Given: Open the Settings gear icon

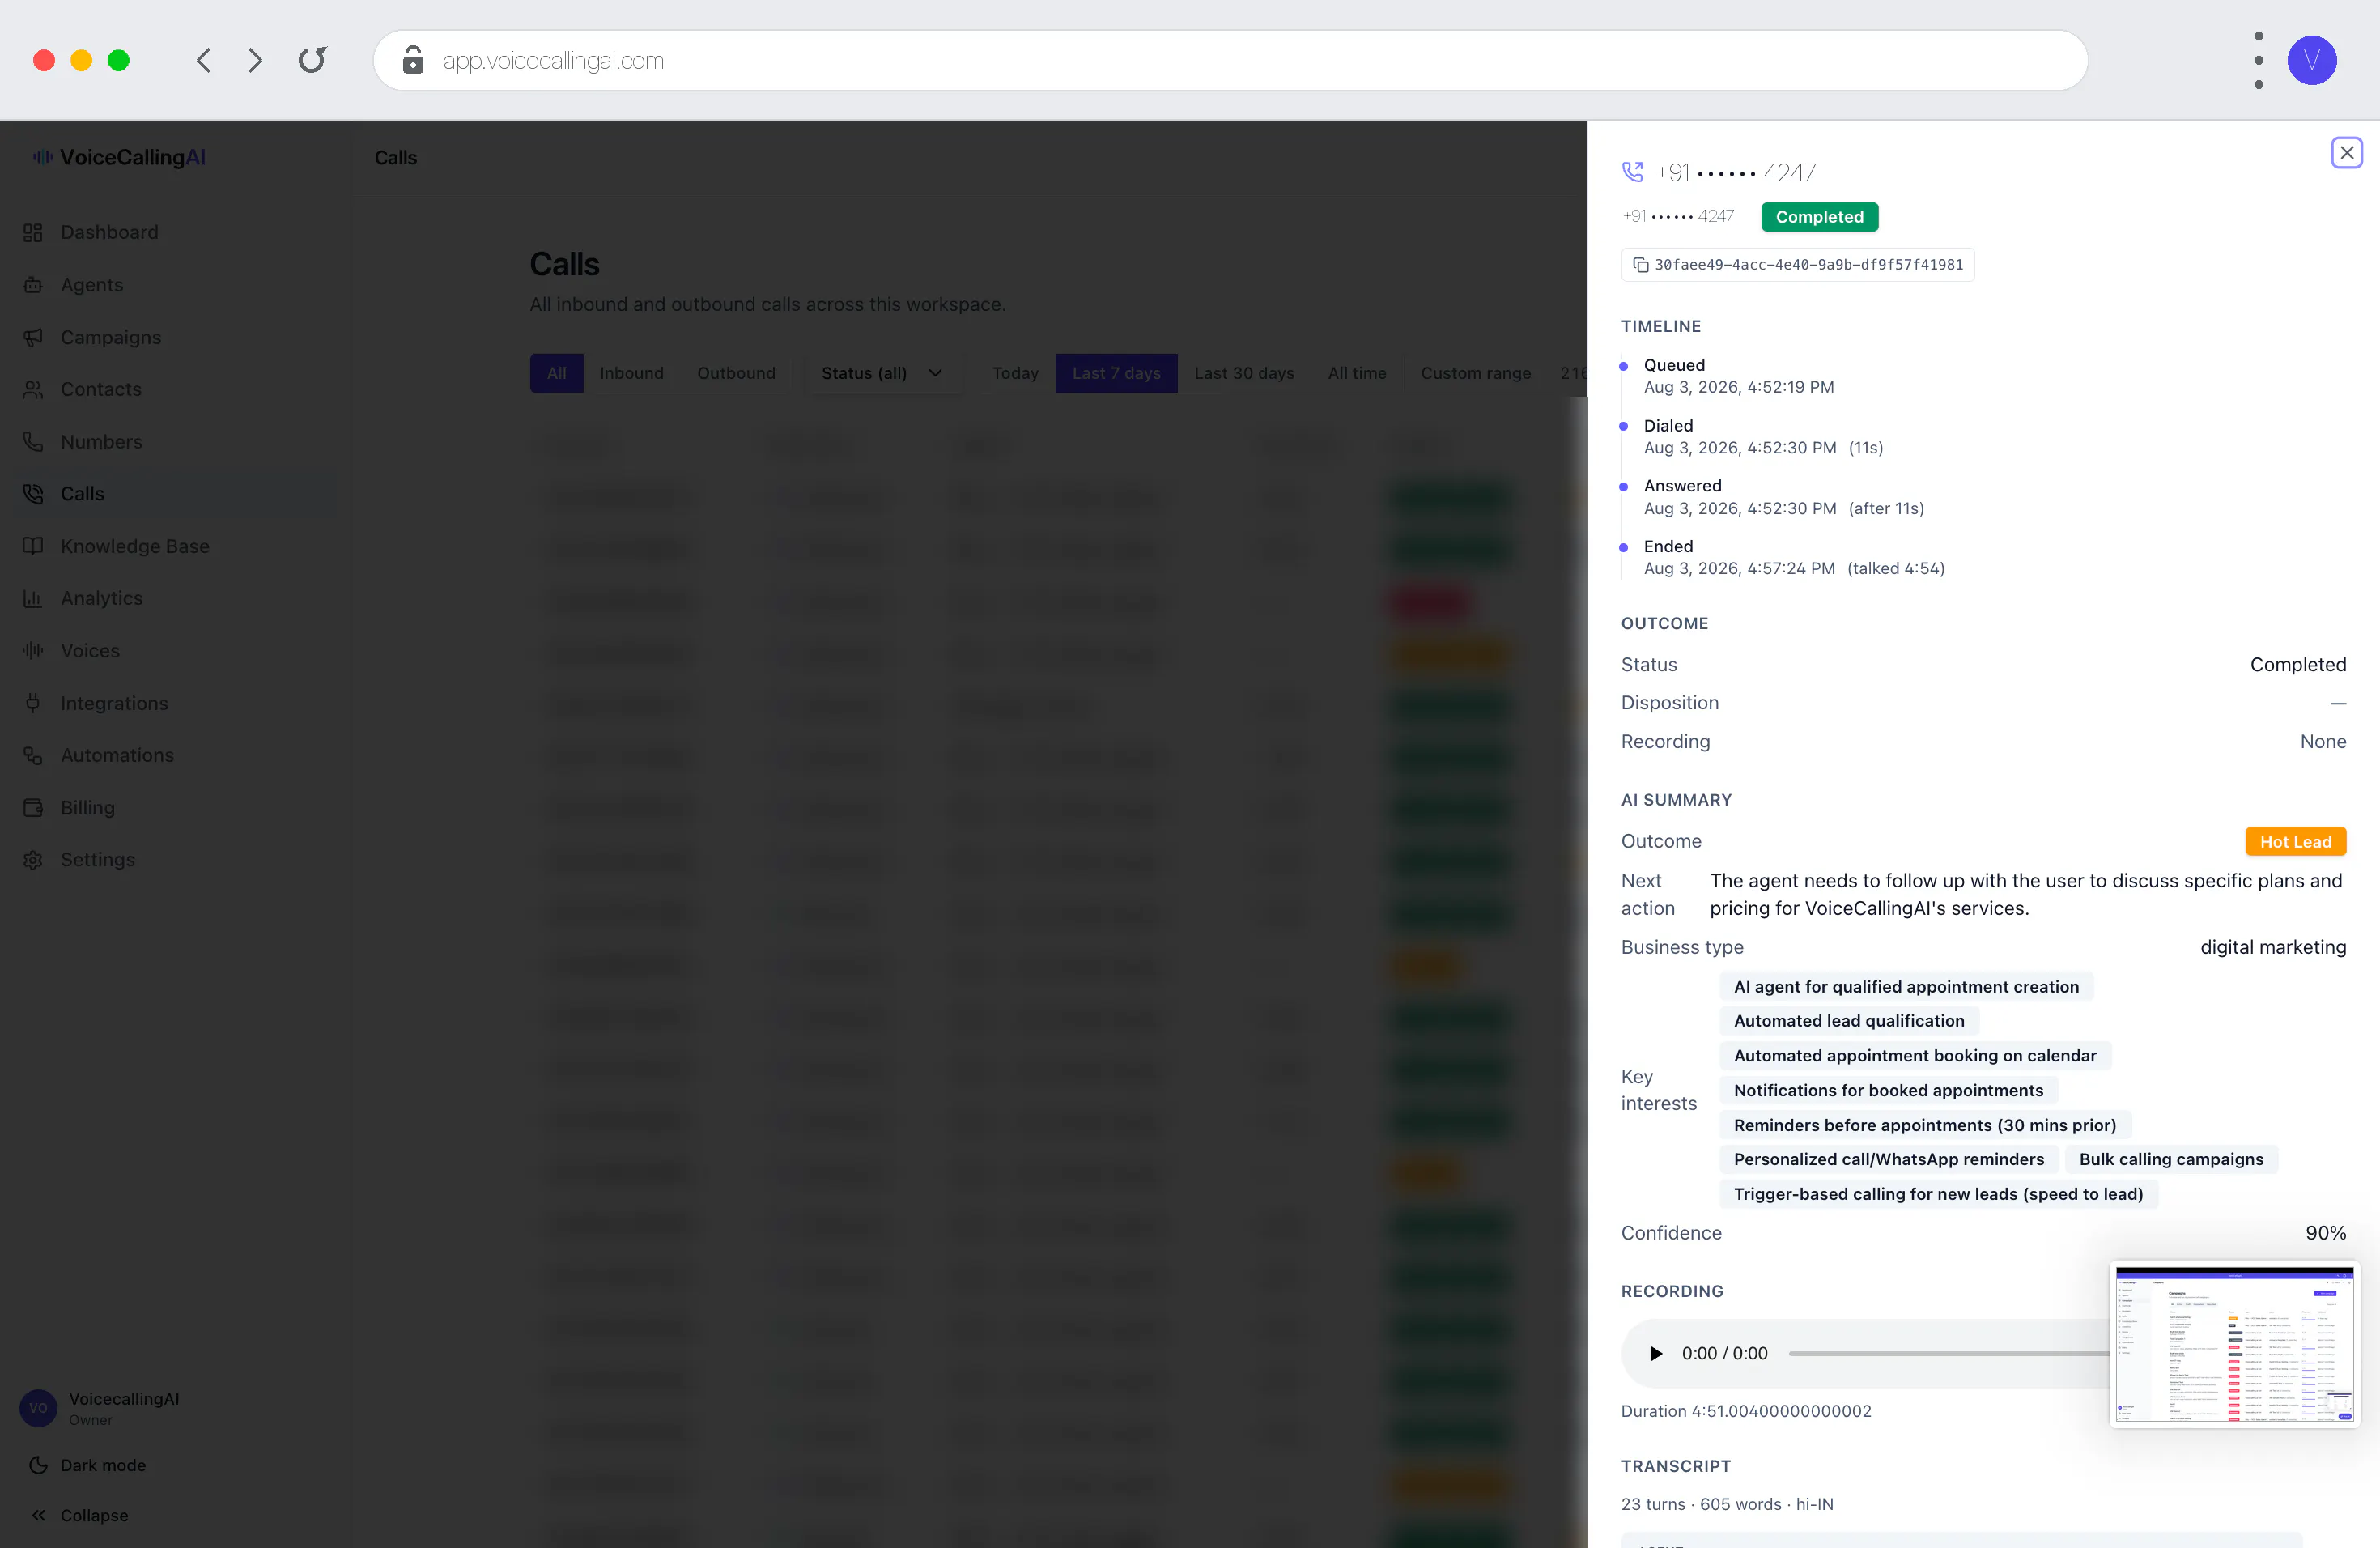Looking at the screenshot, I should coord(33,860).
